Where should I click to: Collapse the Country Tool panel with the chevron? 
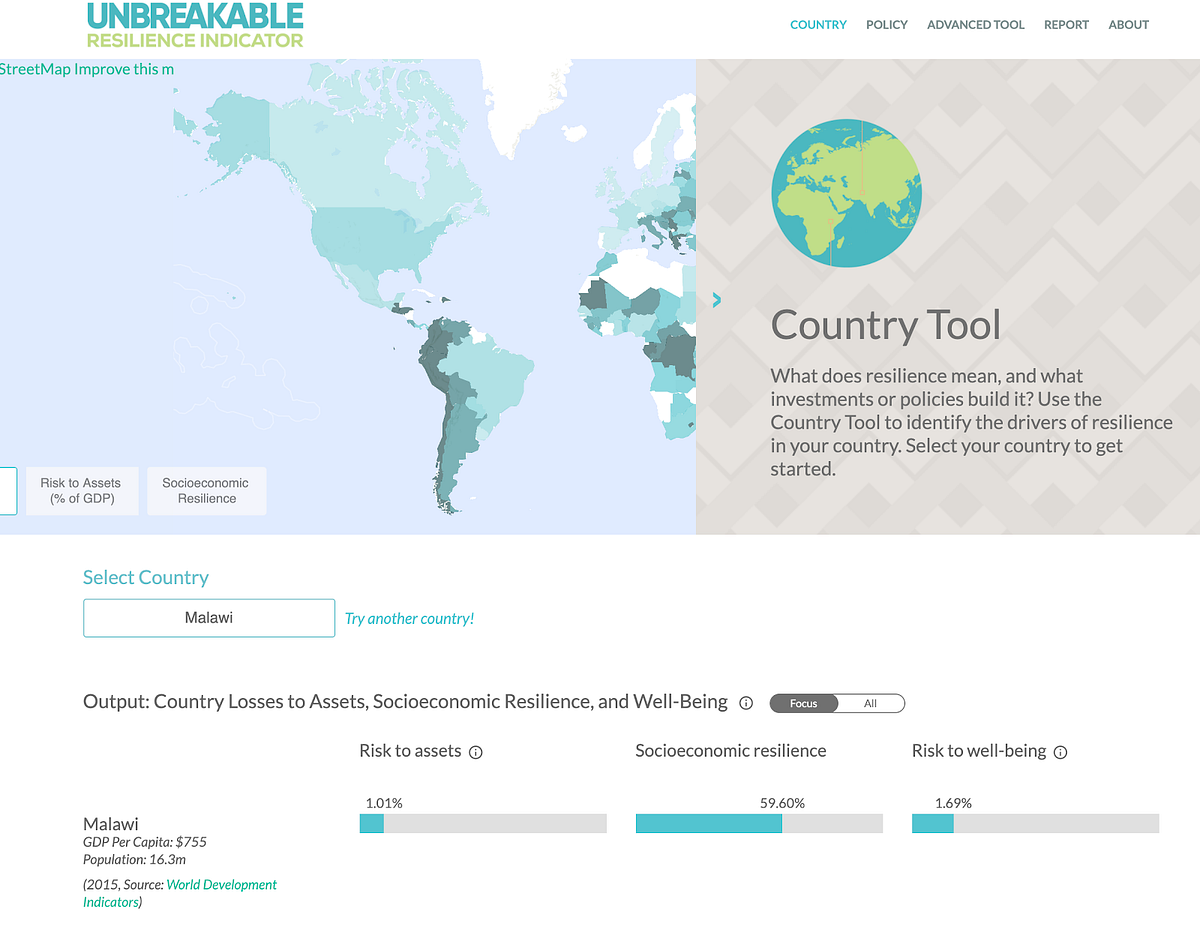[x=716, y=299]
